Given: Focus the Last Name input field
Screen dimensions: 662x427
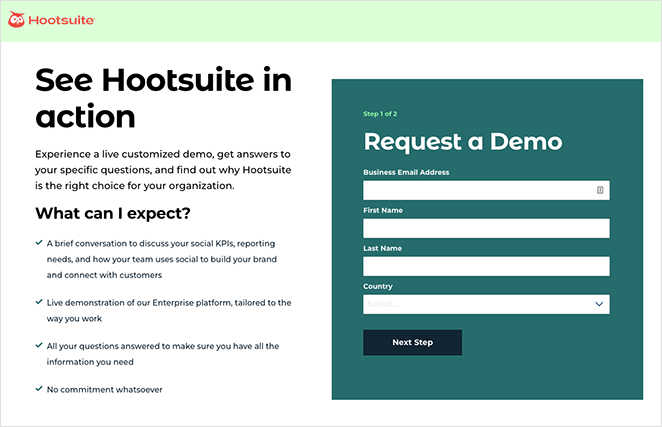Looking at the screenshot, I should (x=486, y=266).
